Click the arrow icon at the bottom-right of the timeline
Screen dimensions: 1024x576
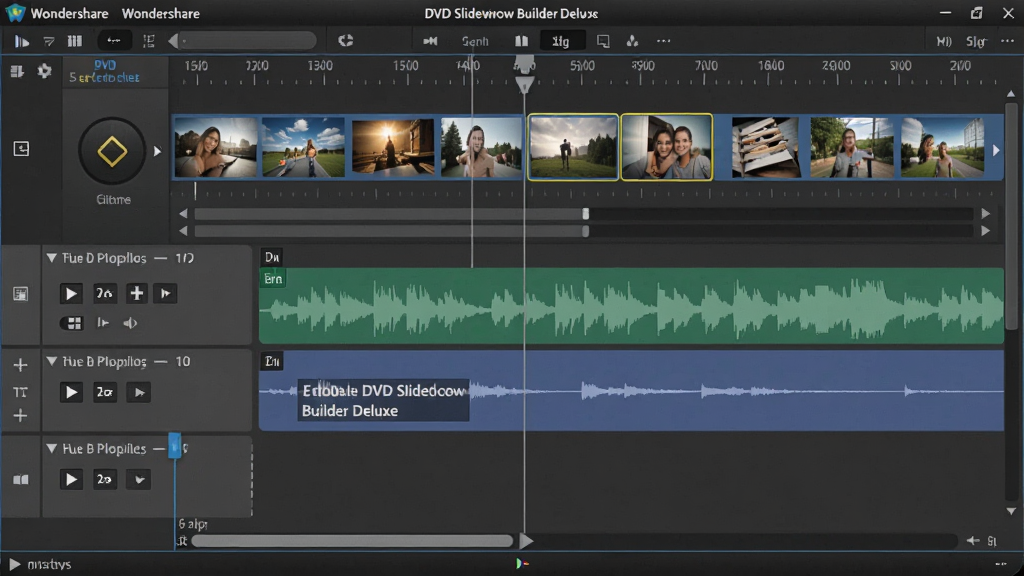point(973,541)
